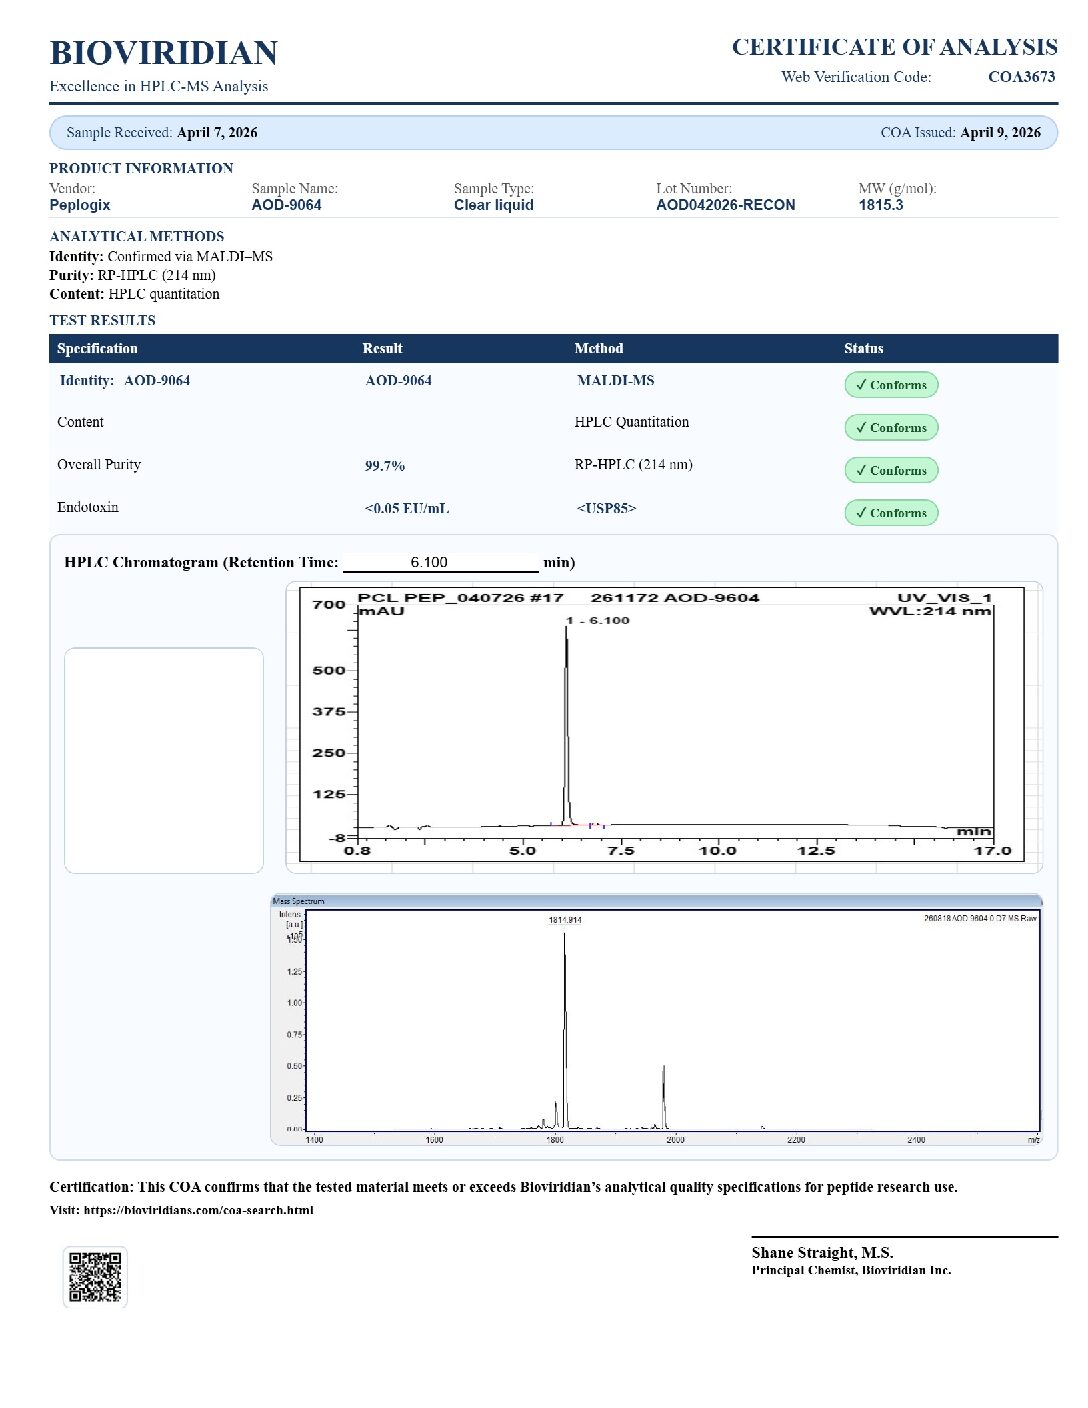Click the Identity Conforms status badge
The height and width of the screenshot is (1408, 1088).
891,385
